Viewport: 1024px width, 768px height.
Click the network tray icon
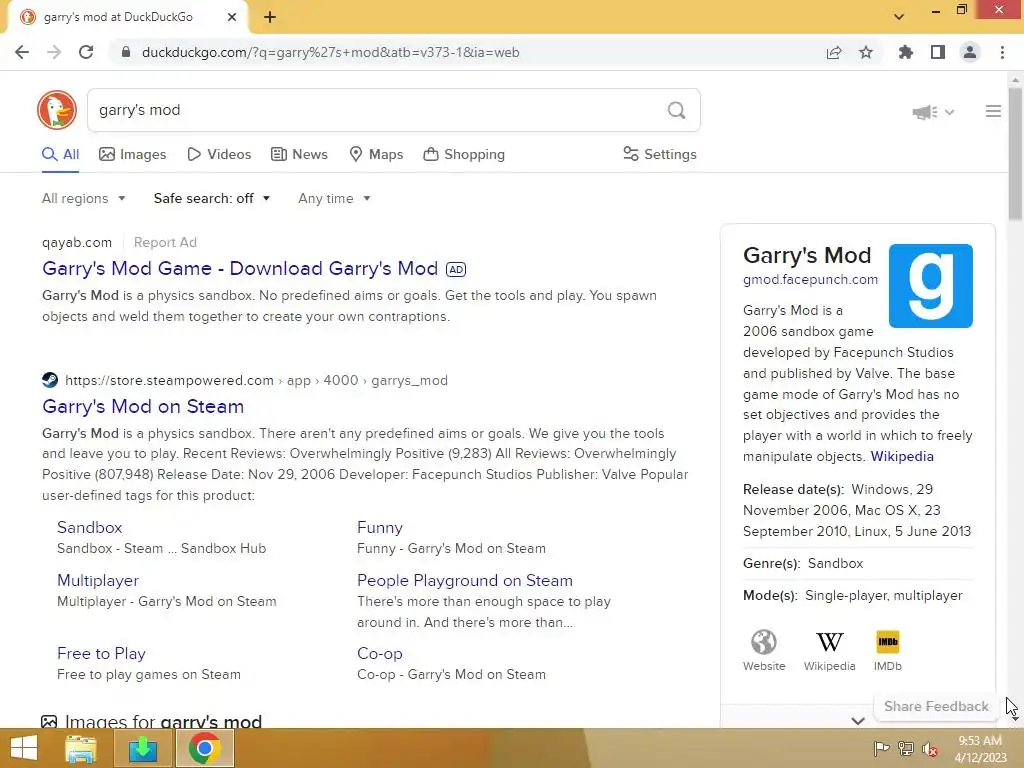coord(906,749)
